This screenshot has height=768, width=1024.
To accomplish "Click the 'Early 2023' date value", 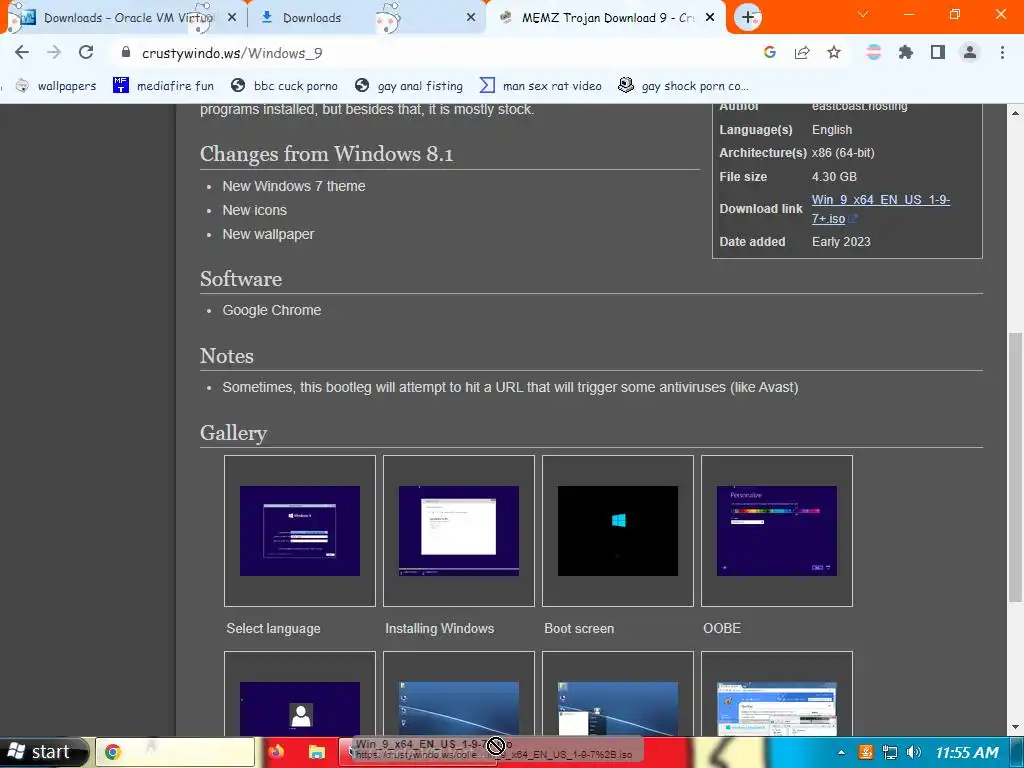I will click(841, 242).
